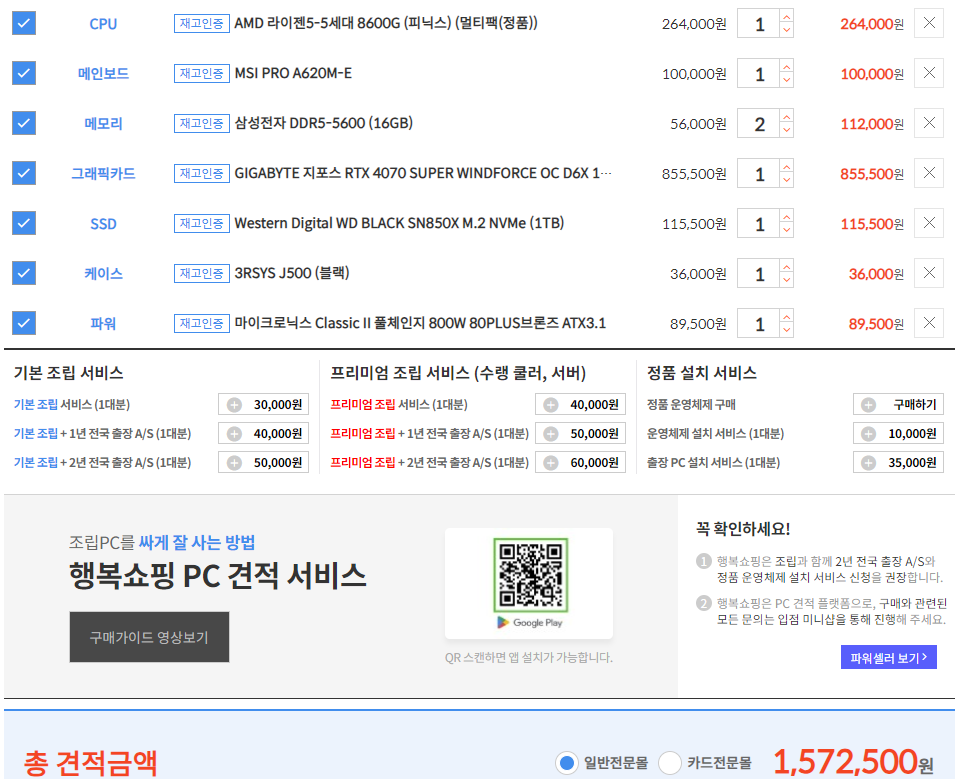
Task: Uncheck the 케이스 row checkbox
Action: click(x=24, y=273)
